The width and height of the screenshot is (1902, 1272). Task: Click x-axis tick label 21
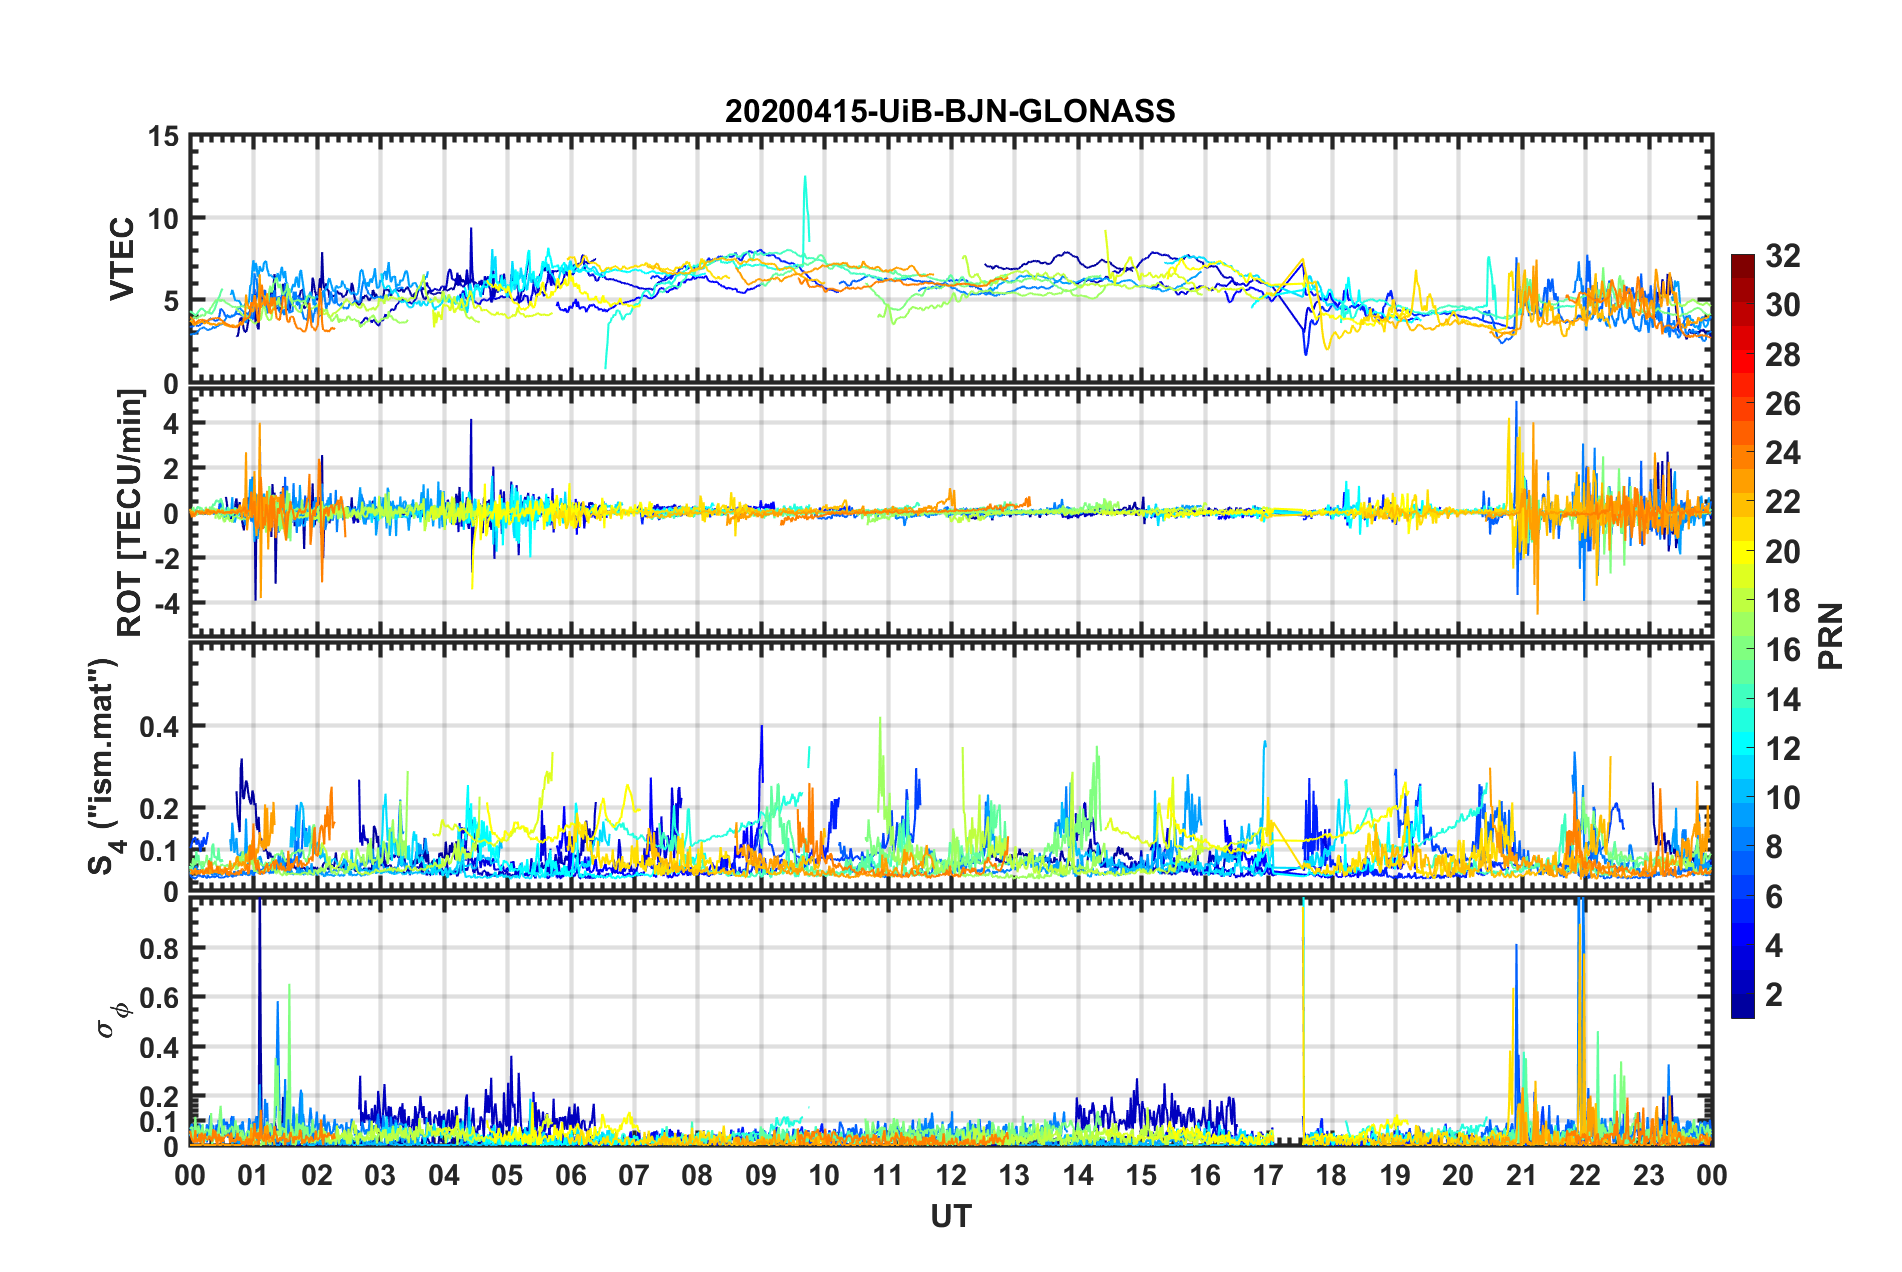point(1521,1175)
